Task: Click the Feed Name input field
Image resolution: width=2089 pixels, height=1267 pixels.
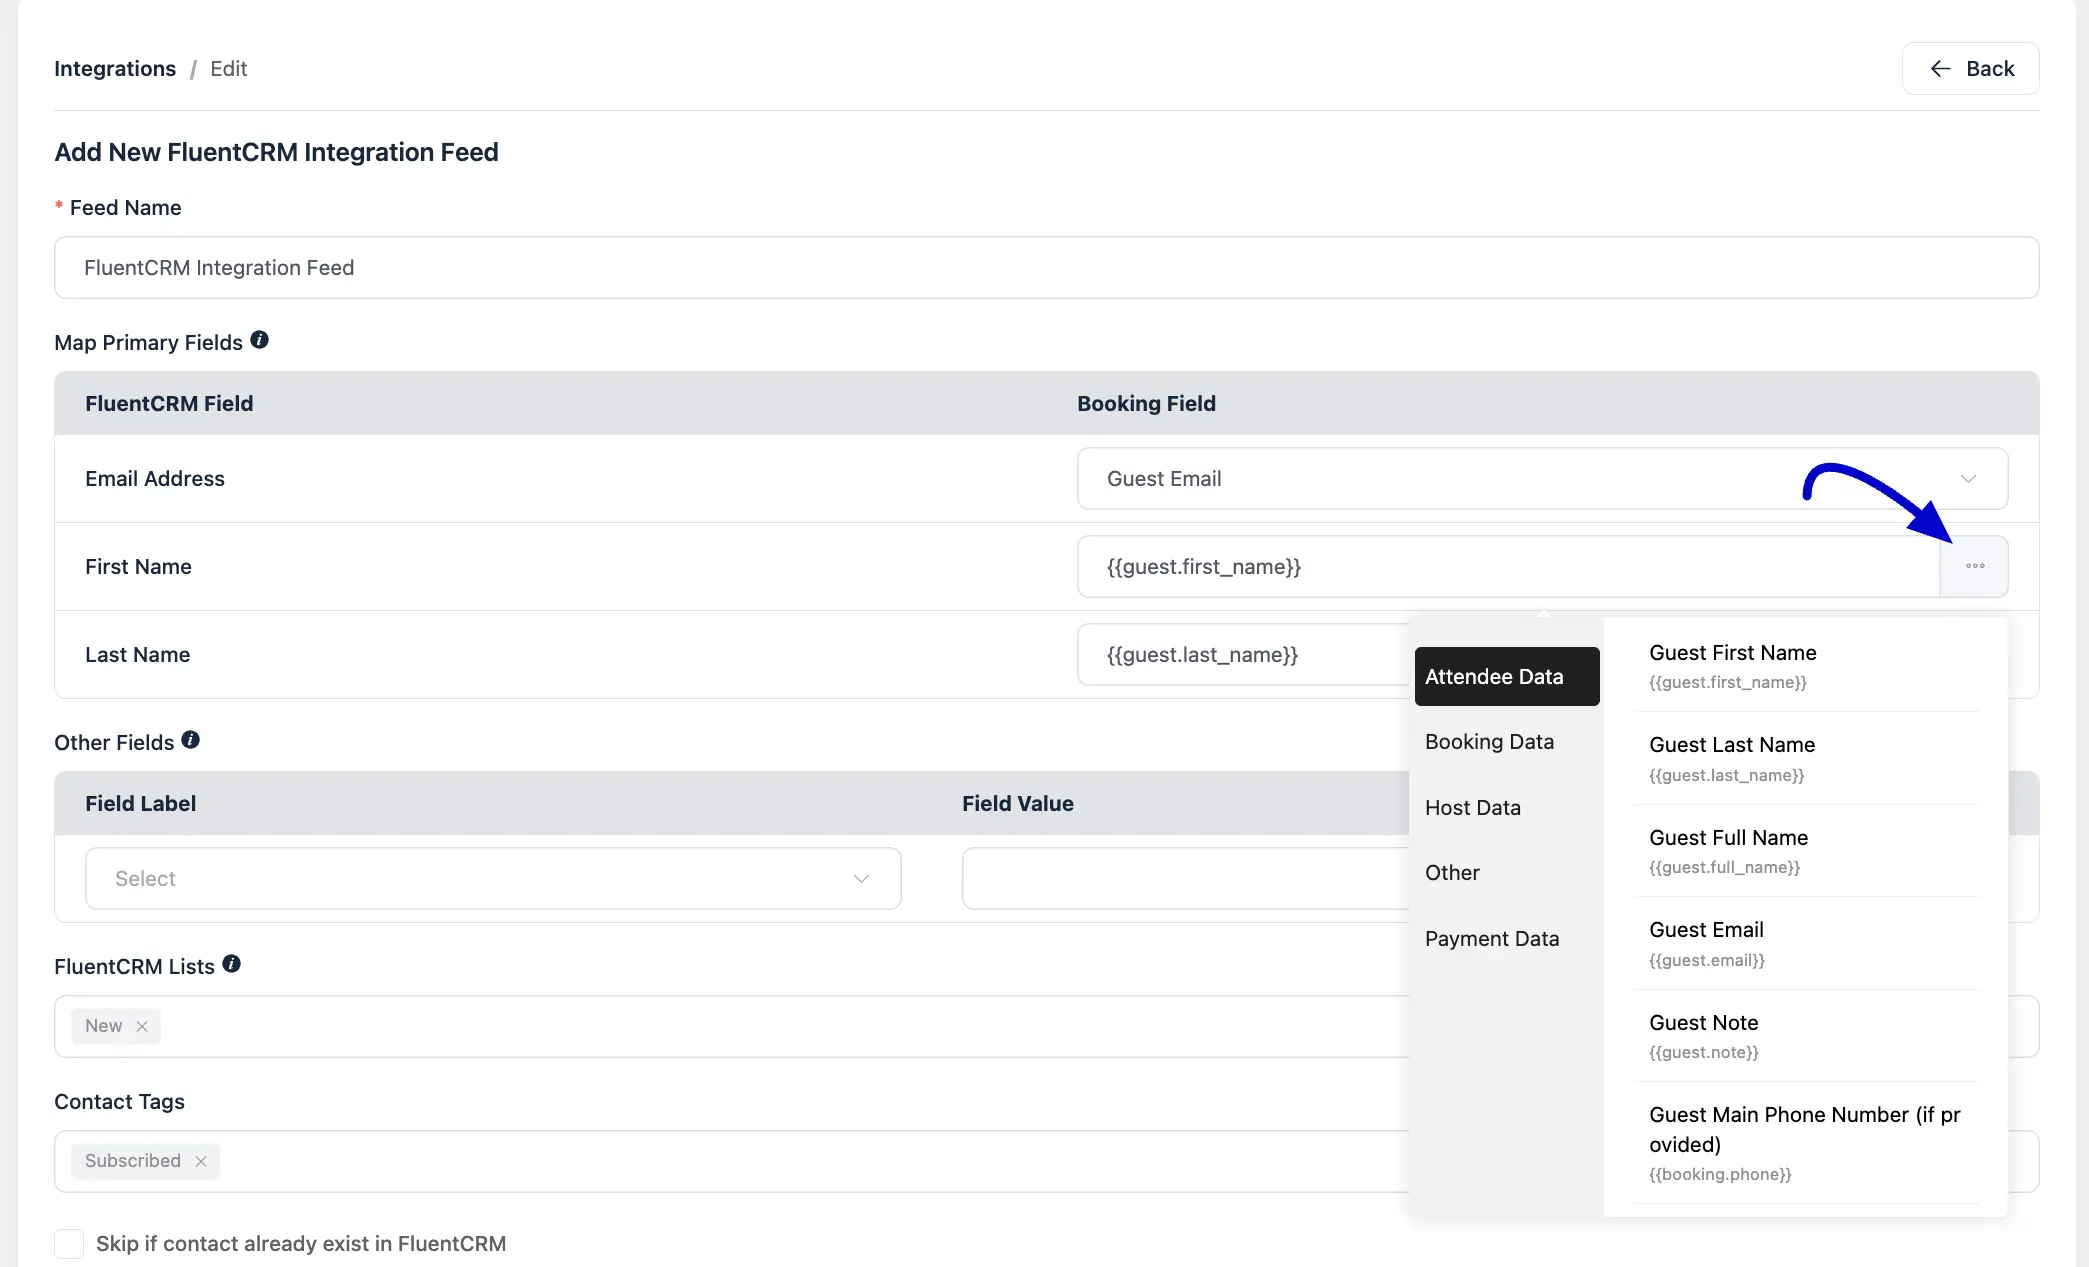Action: tap(1046, 267)
